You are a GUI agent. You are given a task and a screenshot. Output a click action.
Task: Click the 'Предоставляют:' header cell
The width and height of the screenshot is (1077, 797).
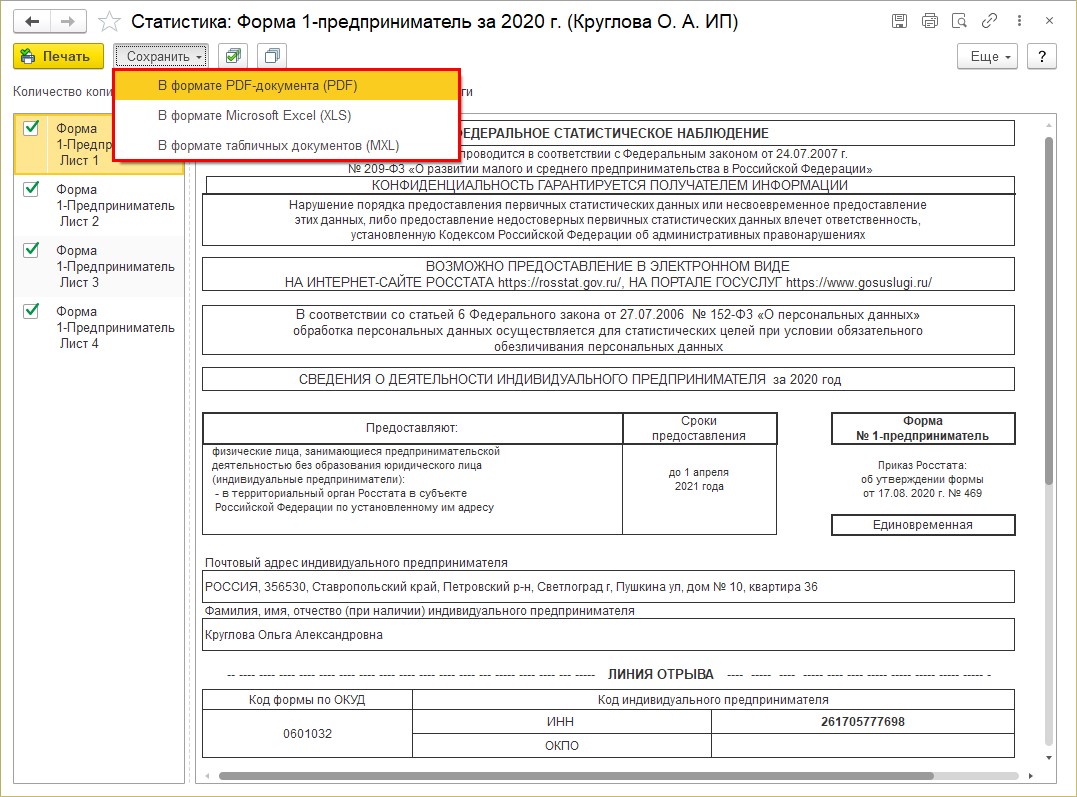tap(412, 428)
